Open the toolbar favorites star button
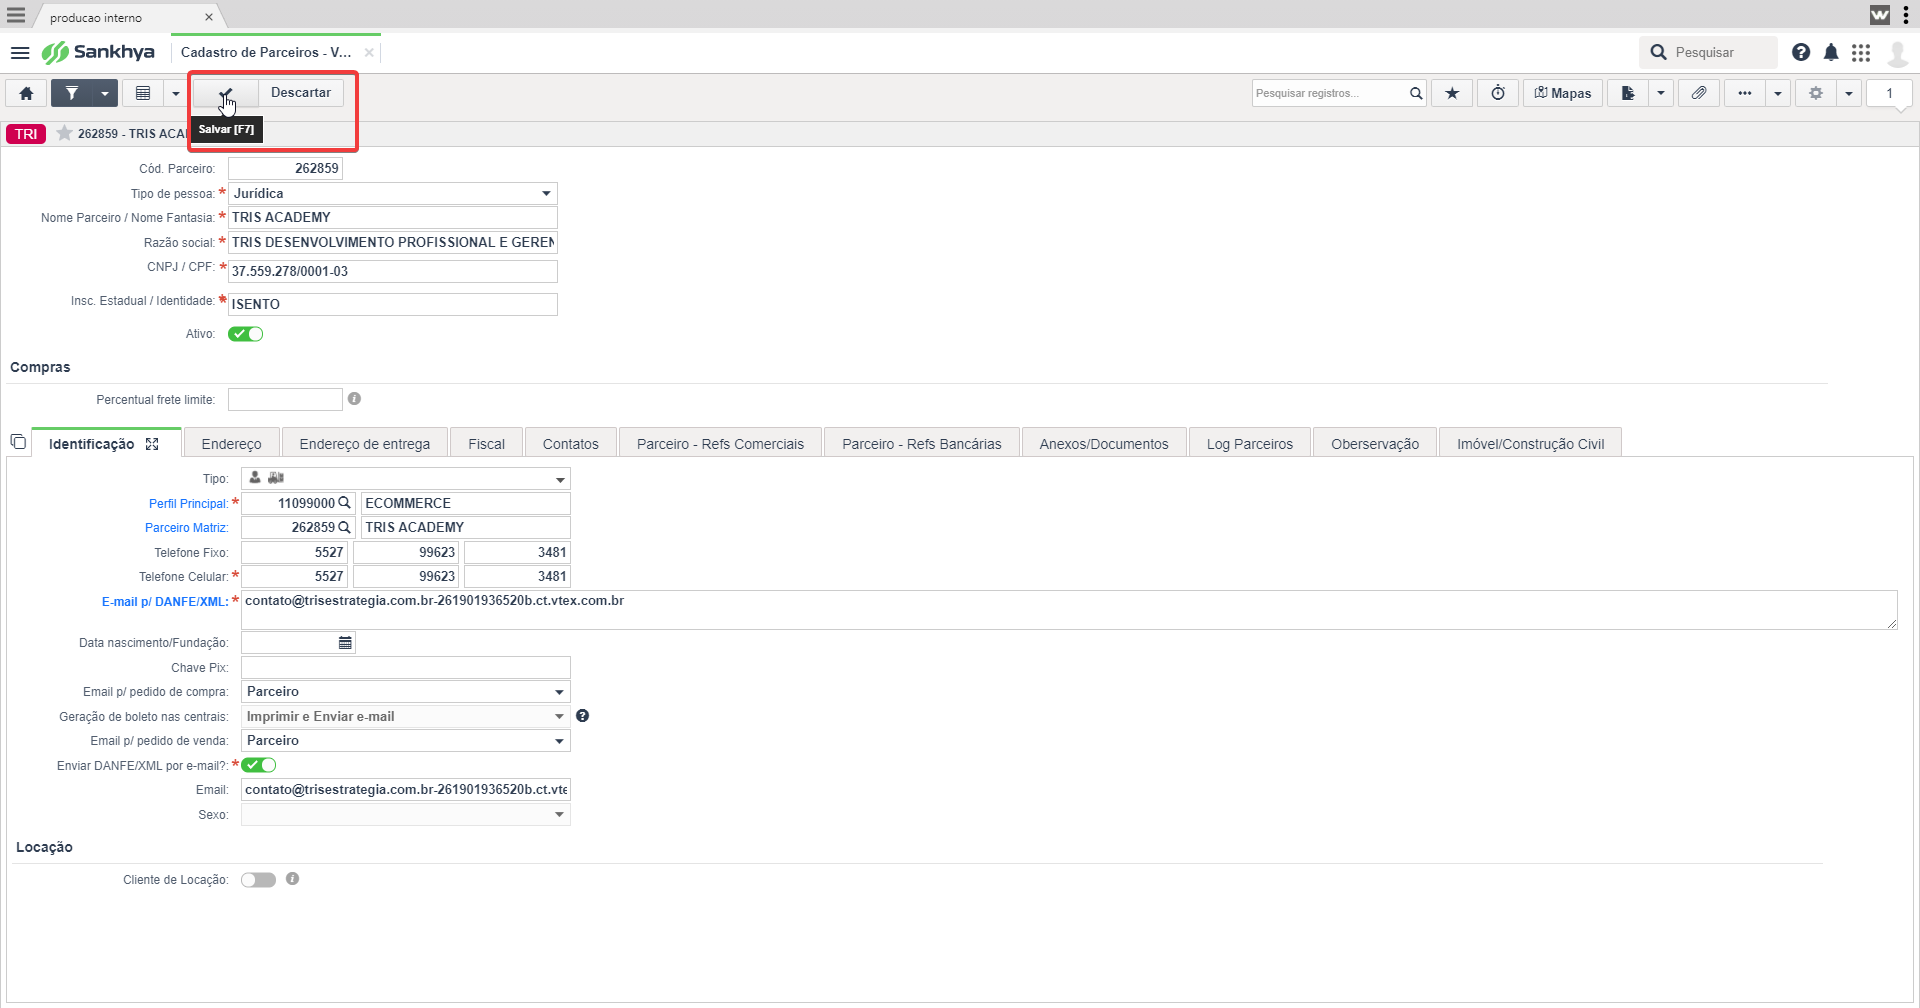The image size is (1920, 1008). 1452,93
